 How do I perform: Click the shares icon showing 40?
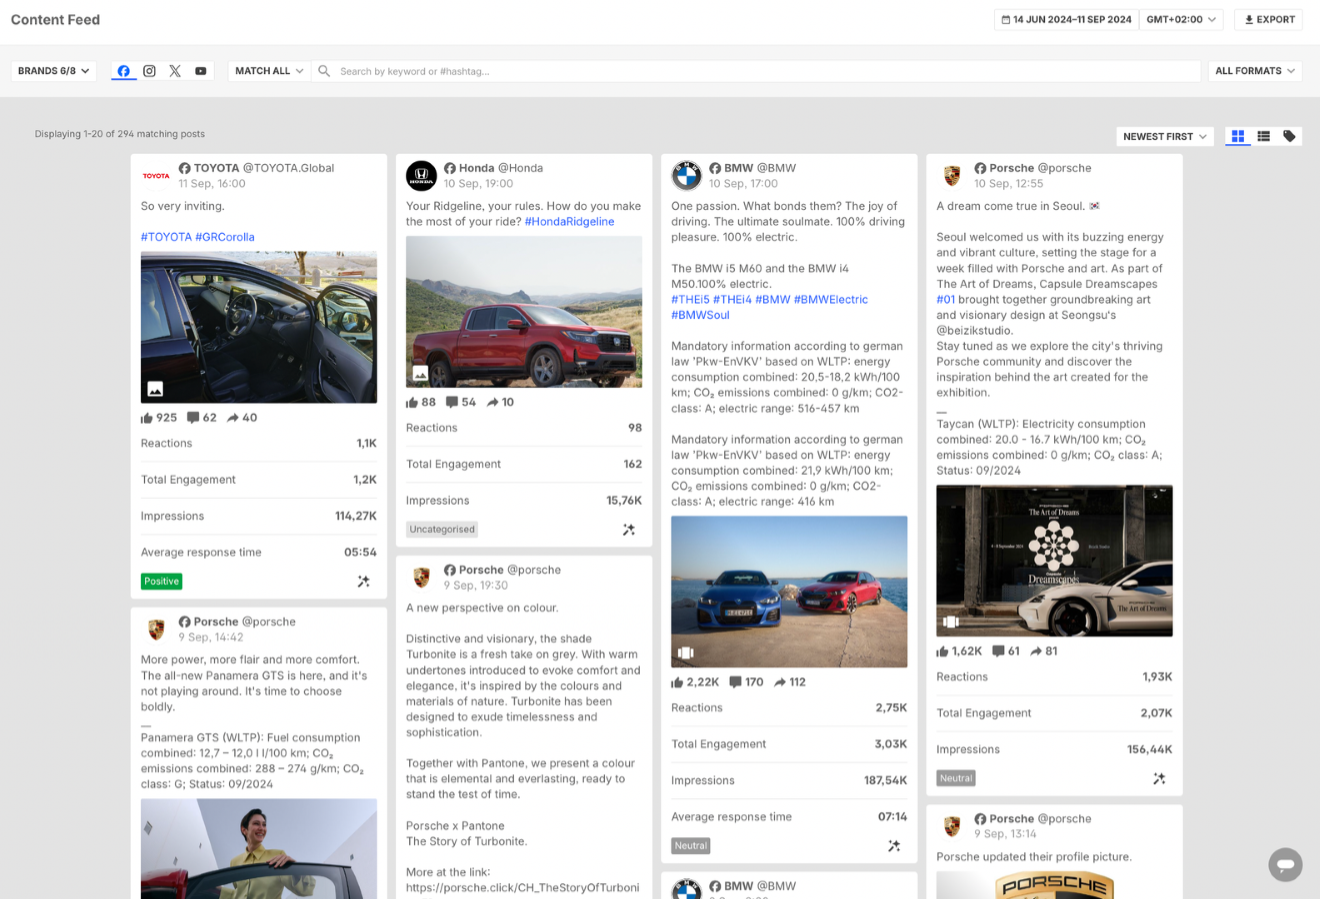(233, 418)
